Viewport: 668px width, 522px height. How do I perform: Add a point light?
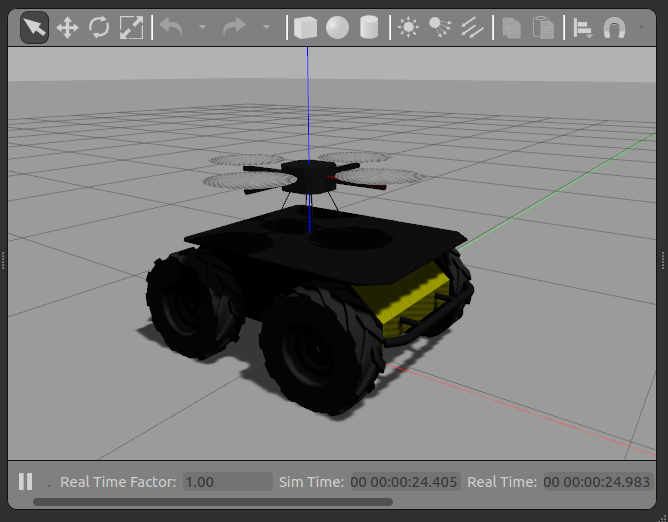[408, 28]
